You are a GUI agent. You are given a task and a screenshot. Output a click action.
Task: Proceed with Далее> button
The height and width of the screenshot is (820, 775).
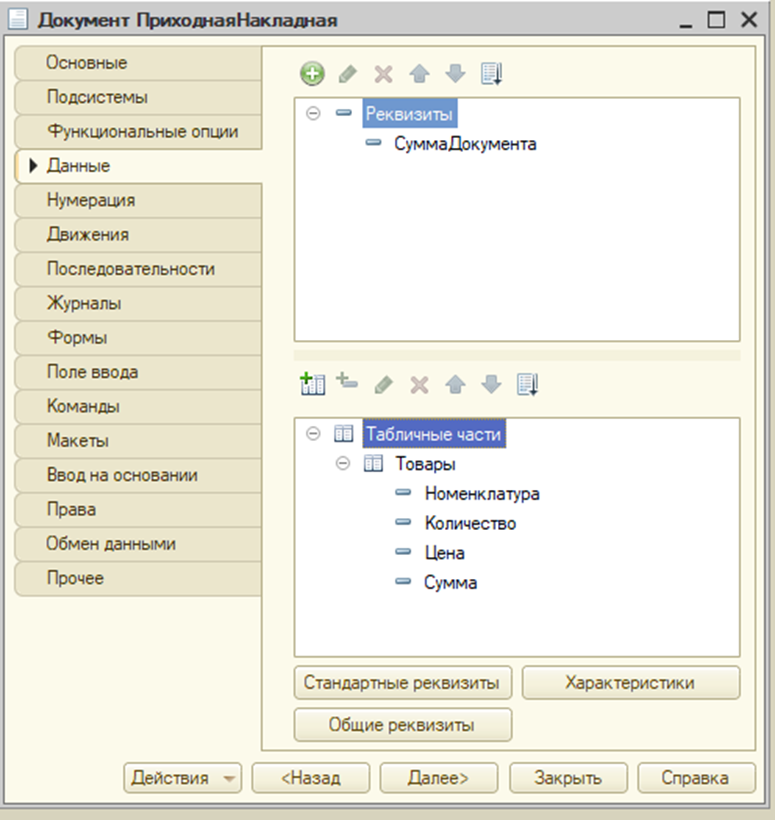tap(439, 778)
